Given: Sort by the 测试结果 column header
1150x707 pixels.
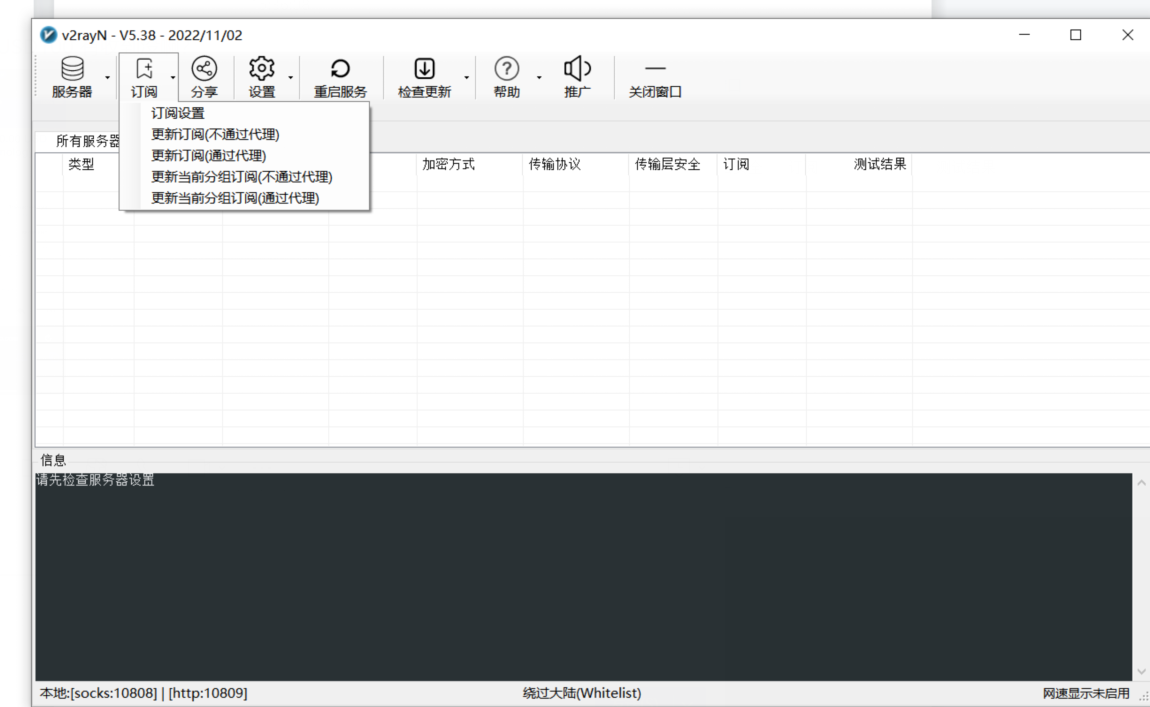Looking at the screenshot, I should [x=879, y=164].
